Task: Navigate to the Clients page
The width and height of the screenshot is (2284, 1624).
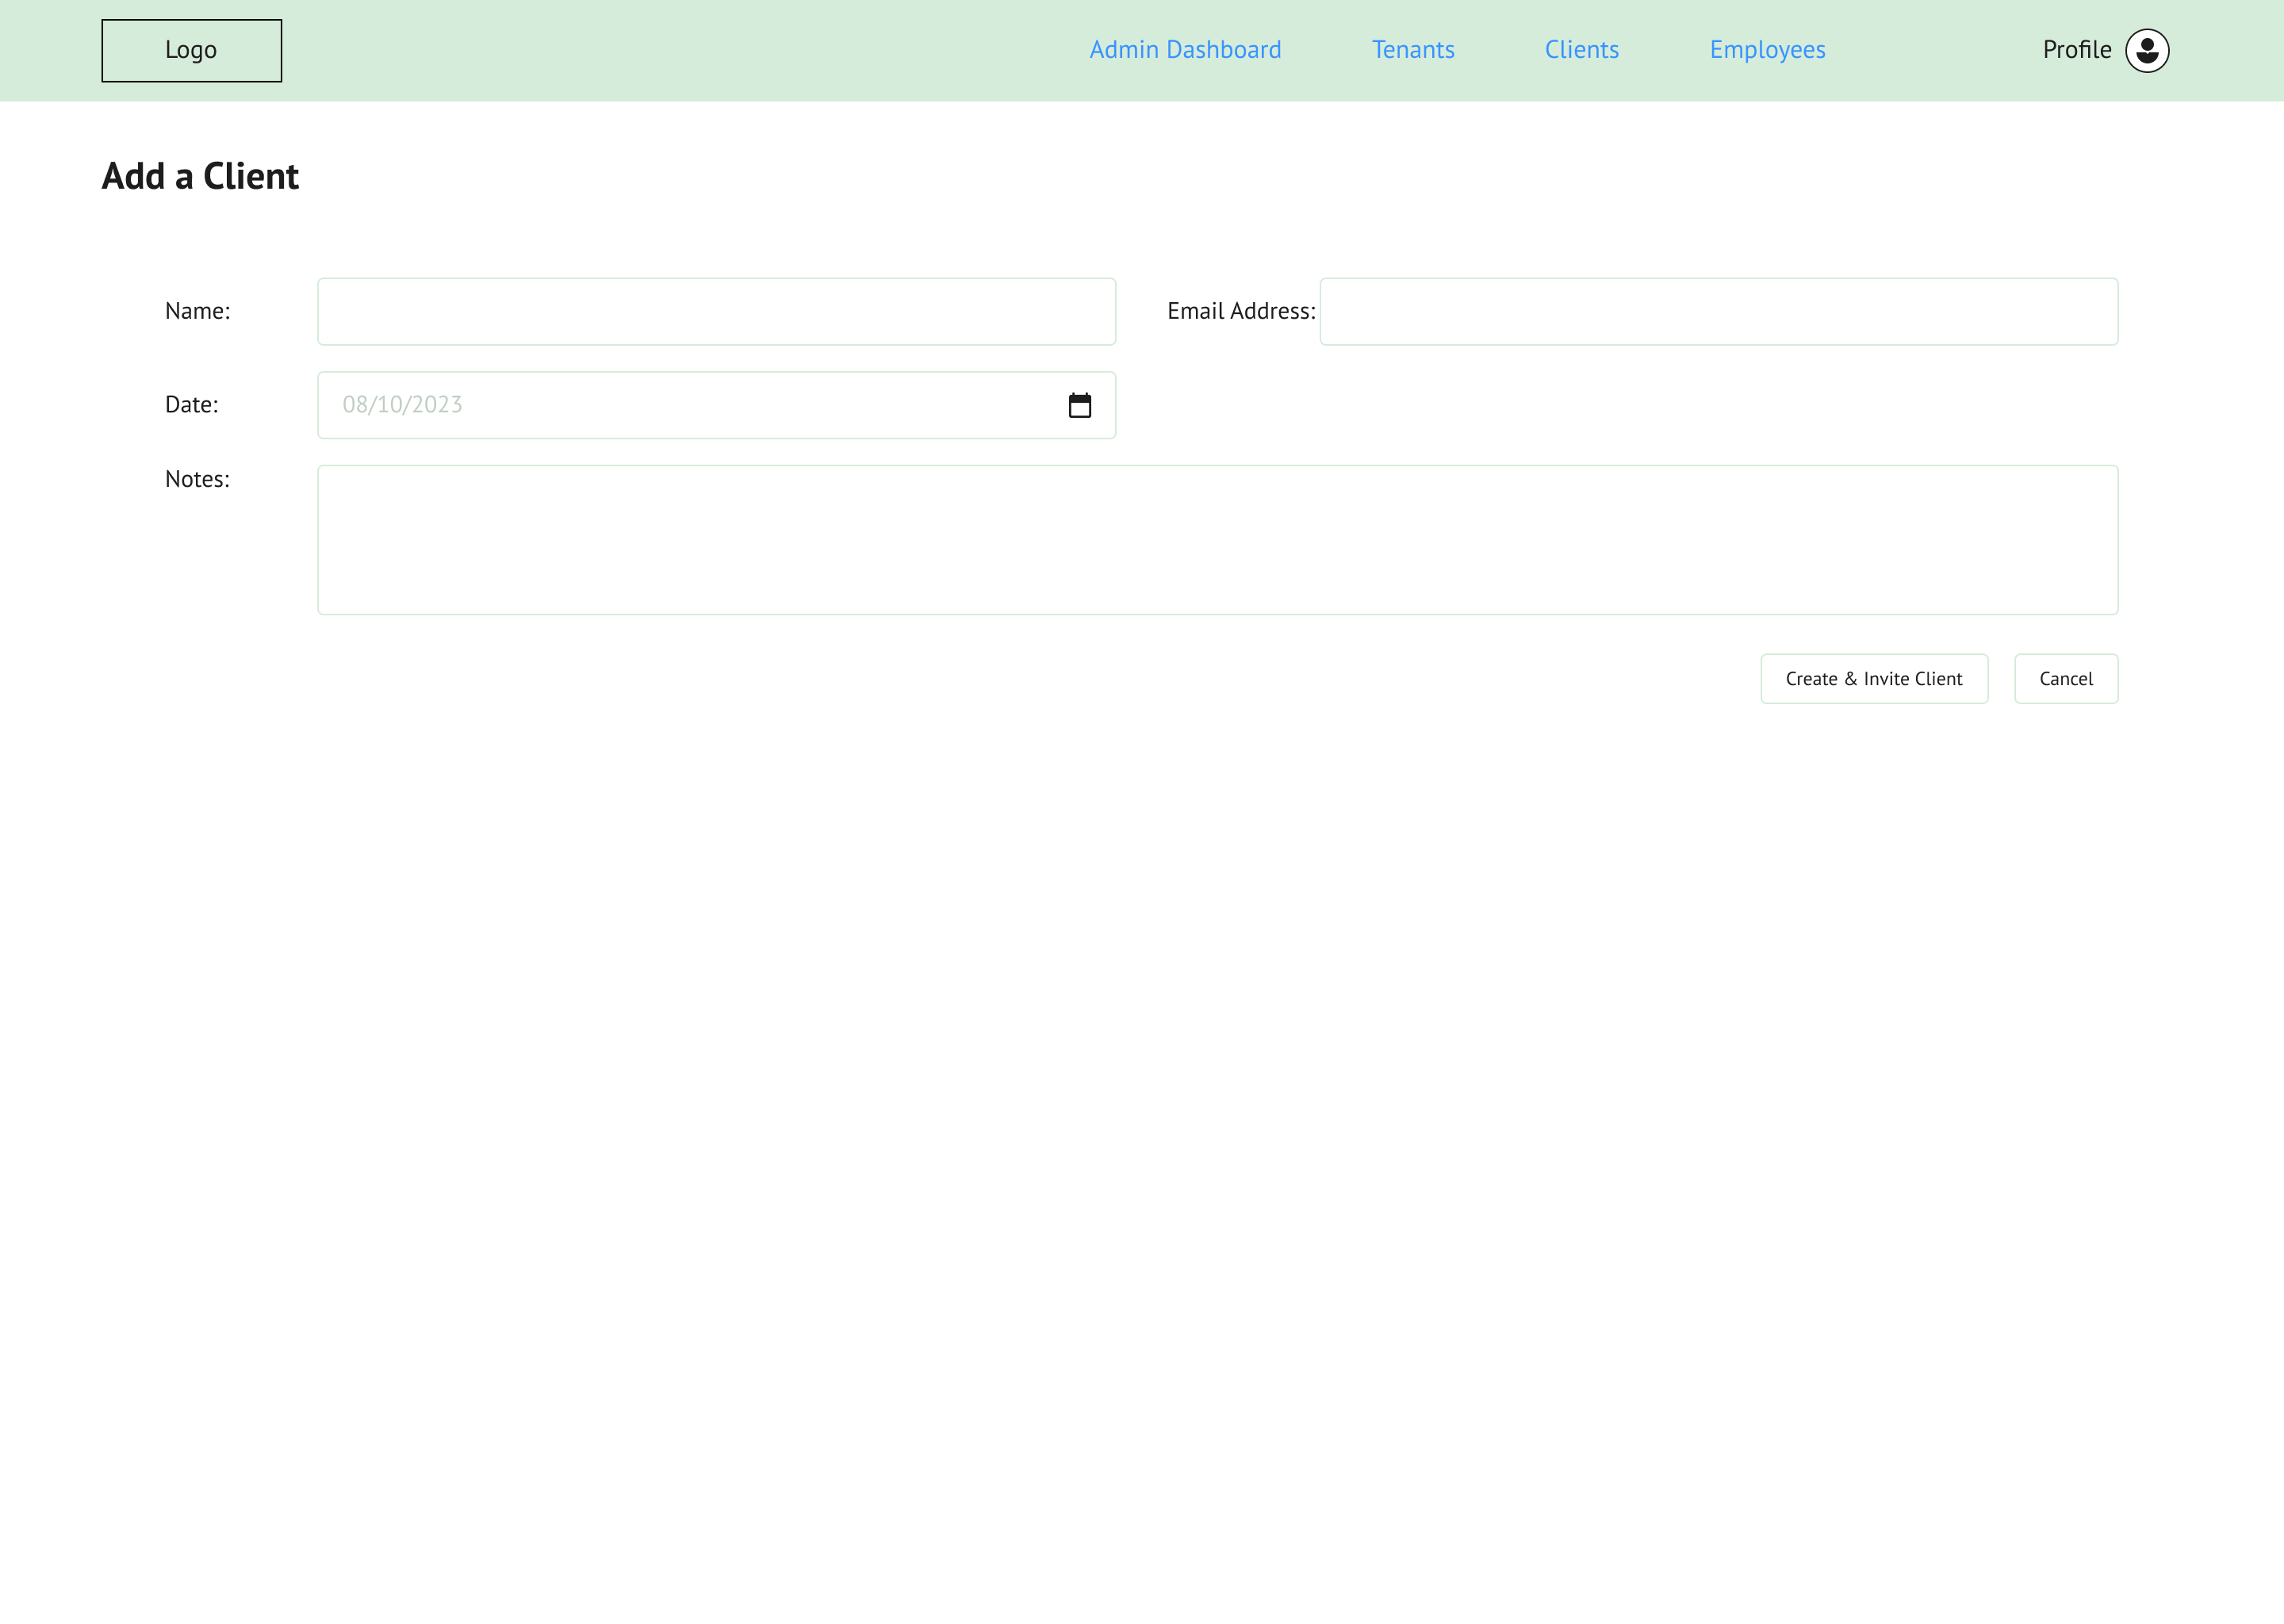Action: coord(1581,50)
